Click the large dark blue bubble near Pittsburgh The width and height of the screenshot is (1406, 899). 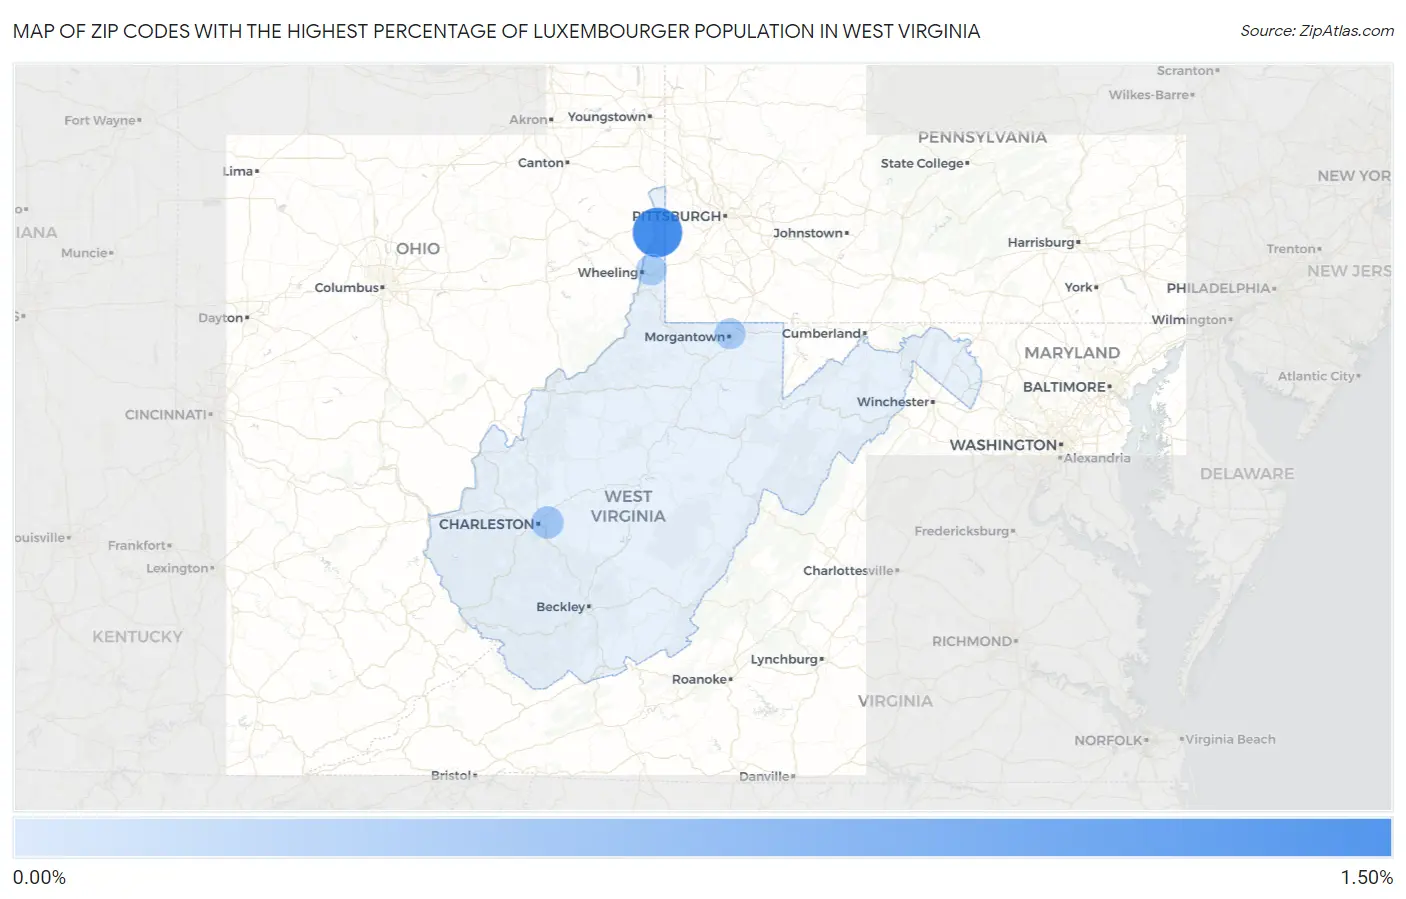(x=657, y=234)
